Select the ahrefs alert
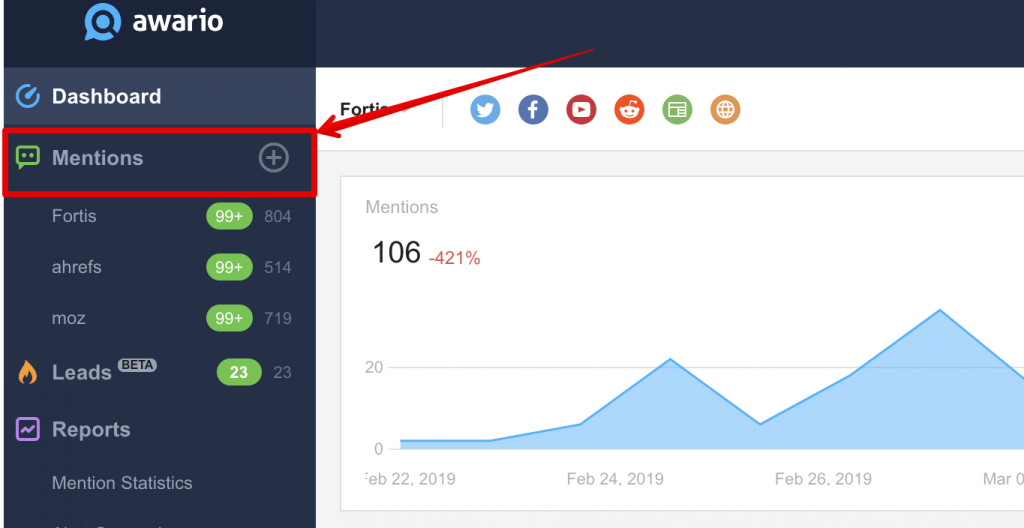 coord(77,267)
